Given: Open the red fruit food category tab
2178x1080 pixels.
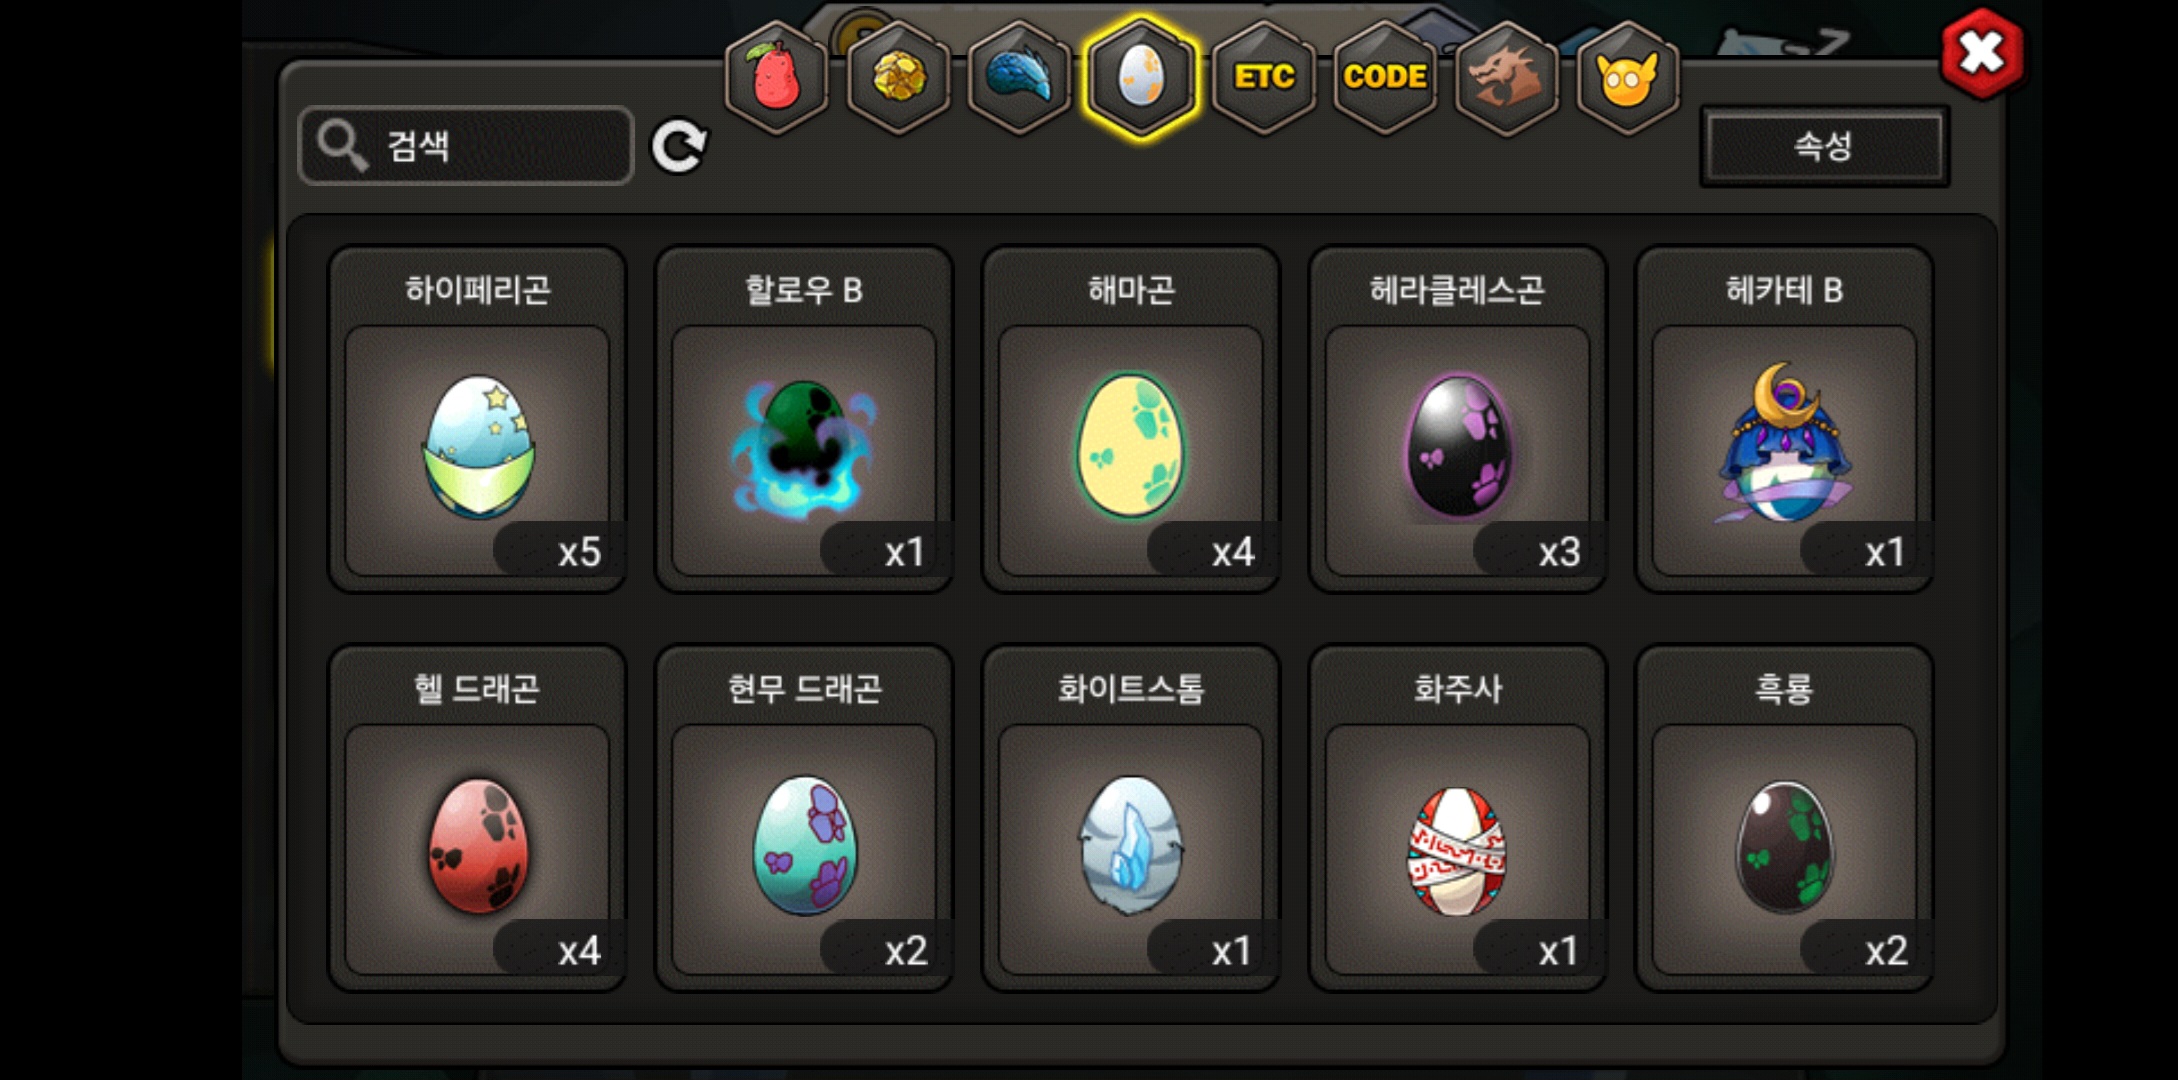Looking at the screenshot, I should (x=776, y=78).
